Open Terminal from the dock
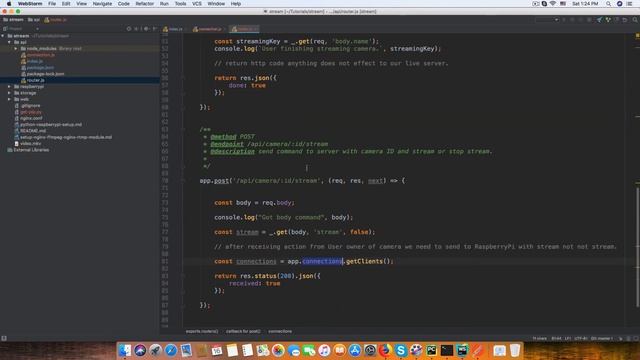The height and width of the screenshot is (360, 640). point(447,350)
